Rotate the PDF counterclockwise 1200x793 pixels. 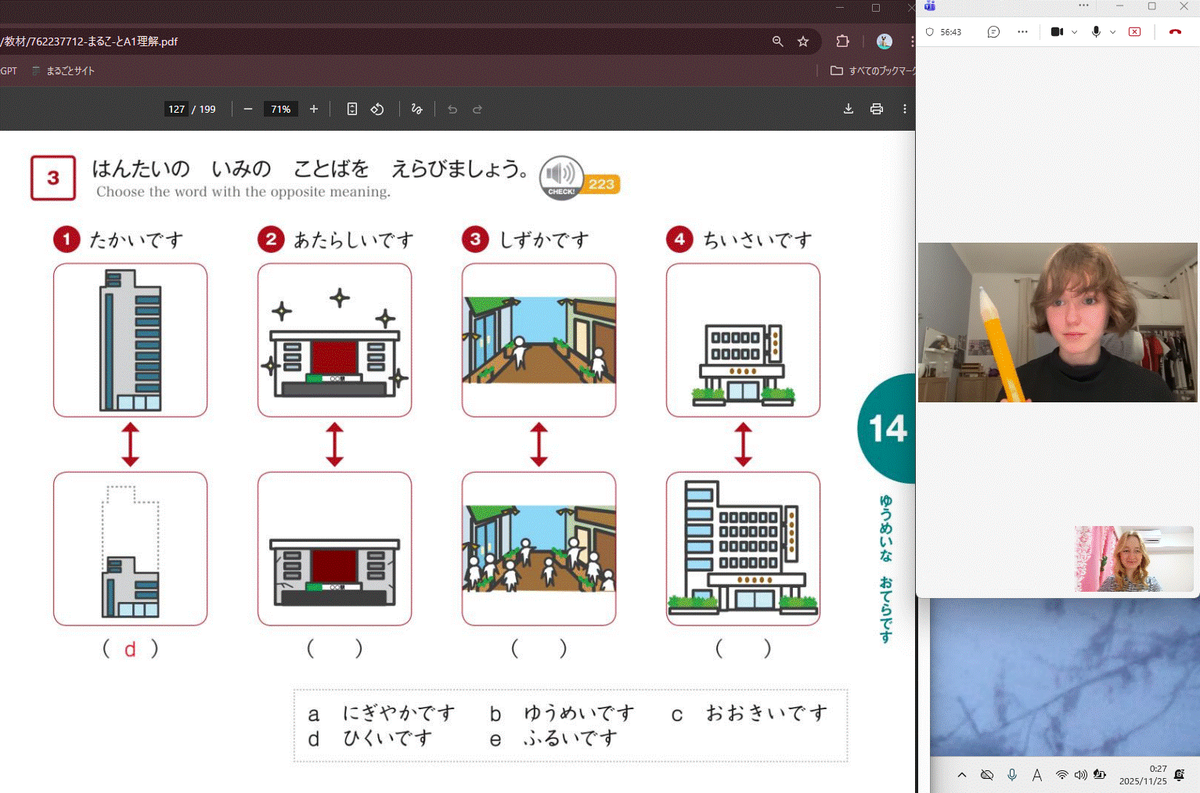pos(378,109)
